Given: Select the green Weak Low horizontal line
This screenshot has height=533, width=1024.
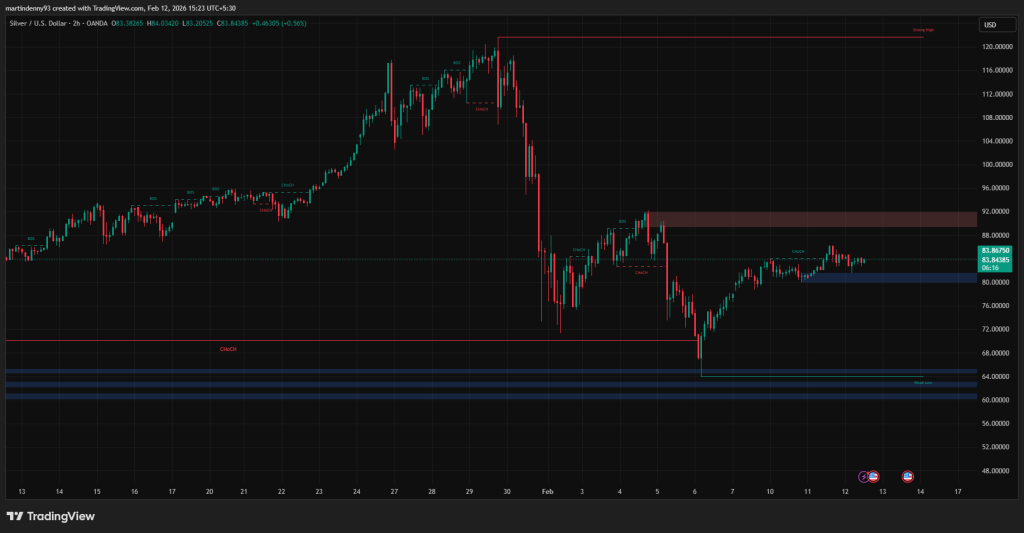Looking at the screenshot, I should point(800,377).
